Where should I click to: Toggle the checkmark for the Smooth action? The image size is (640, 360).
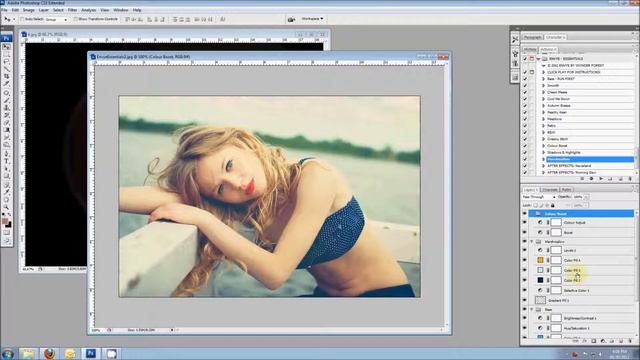click(525, 85)
